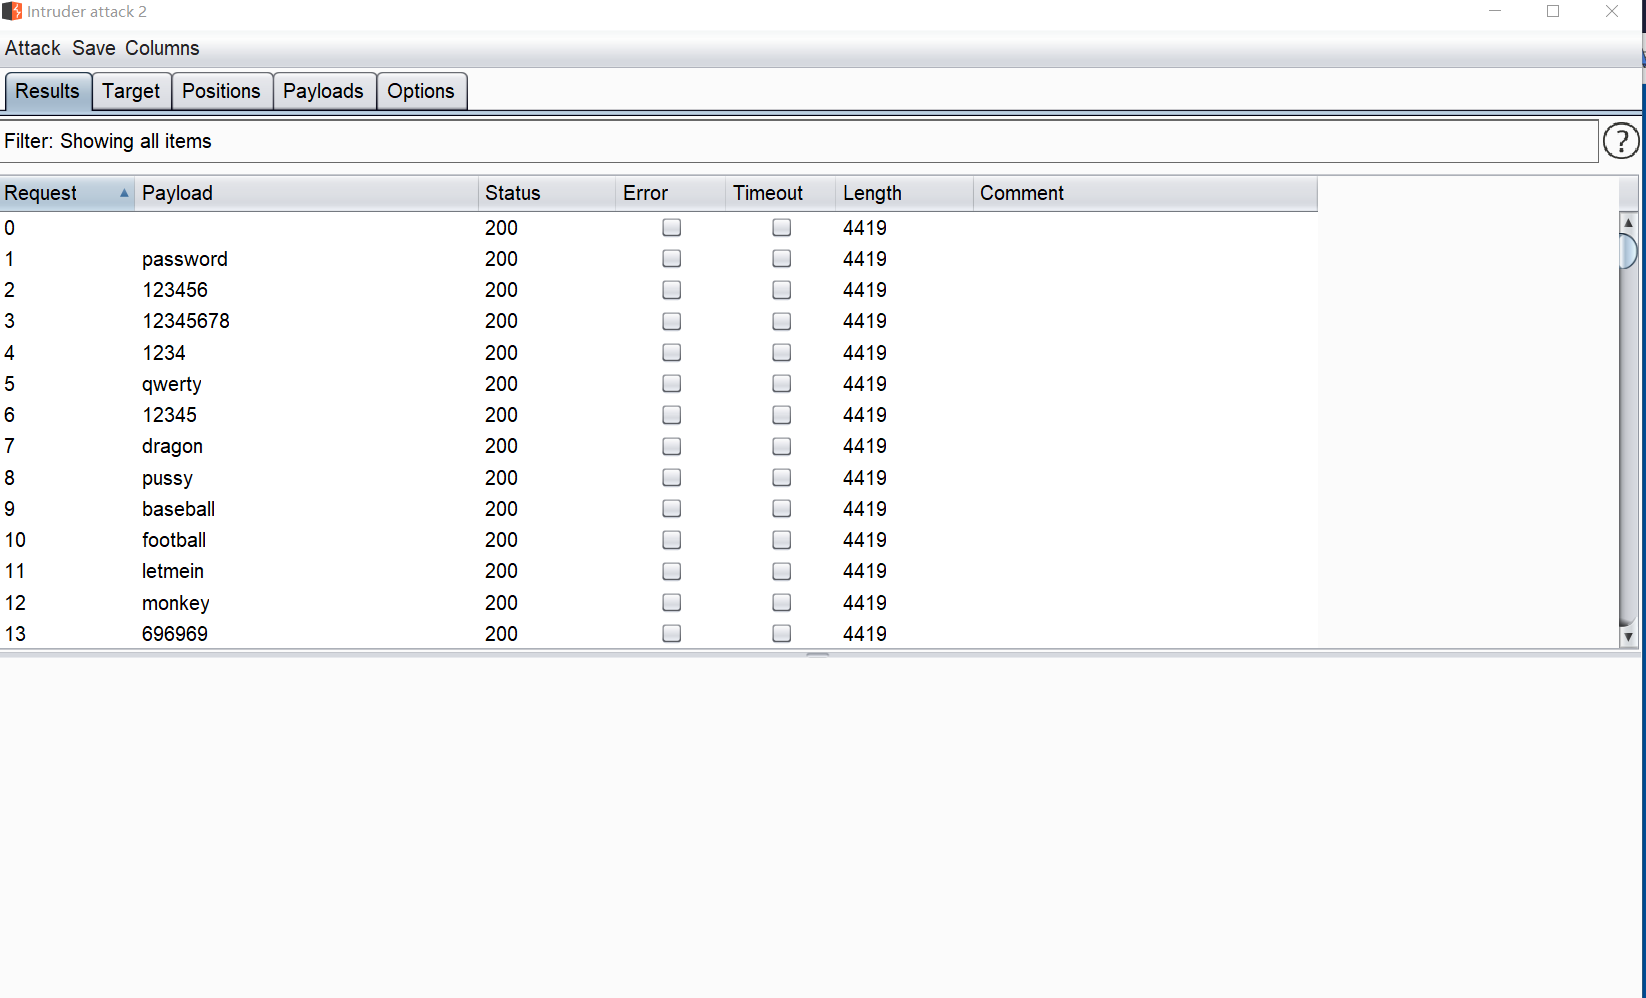This screenshot has width=1646, height=998.
Task: Click the Request column sort arrow
Action: pos(124,193)
